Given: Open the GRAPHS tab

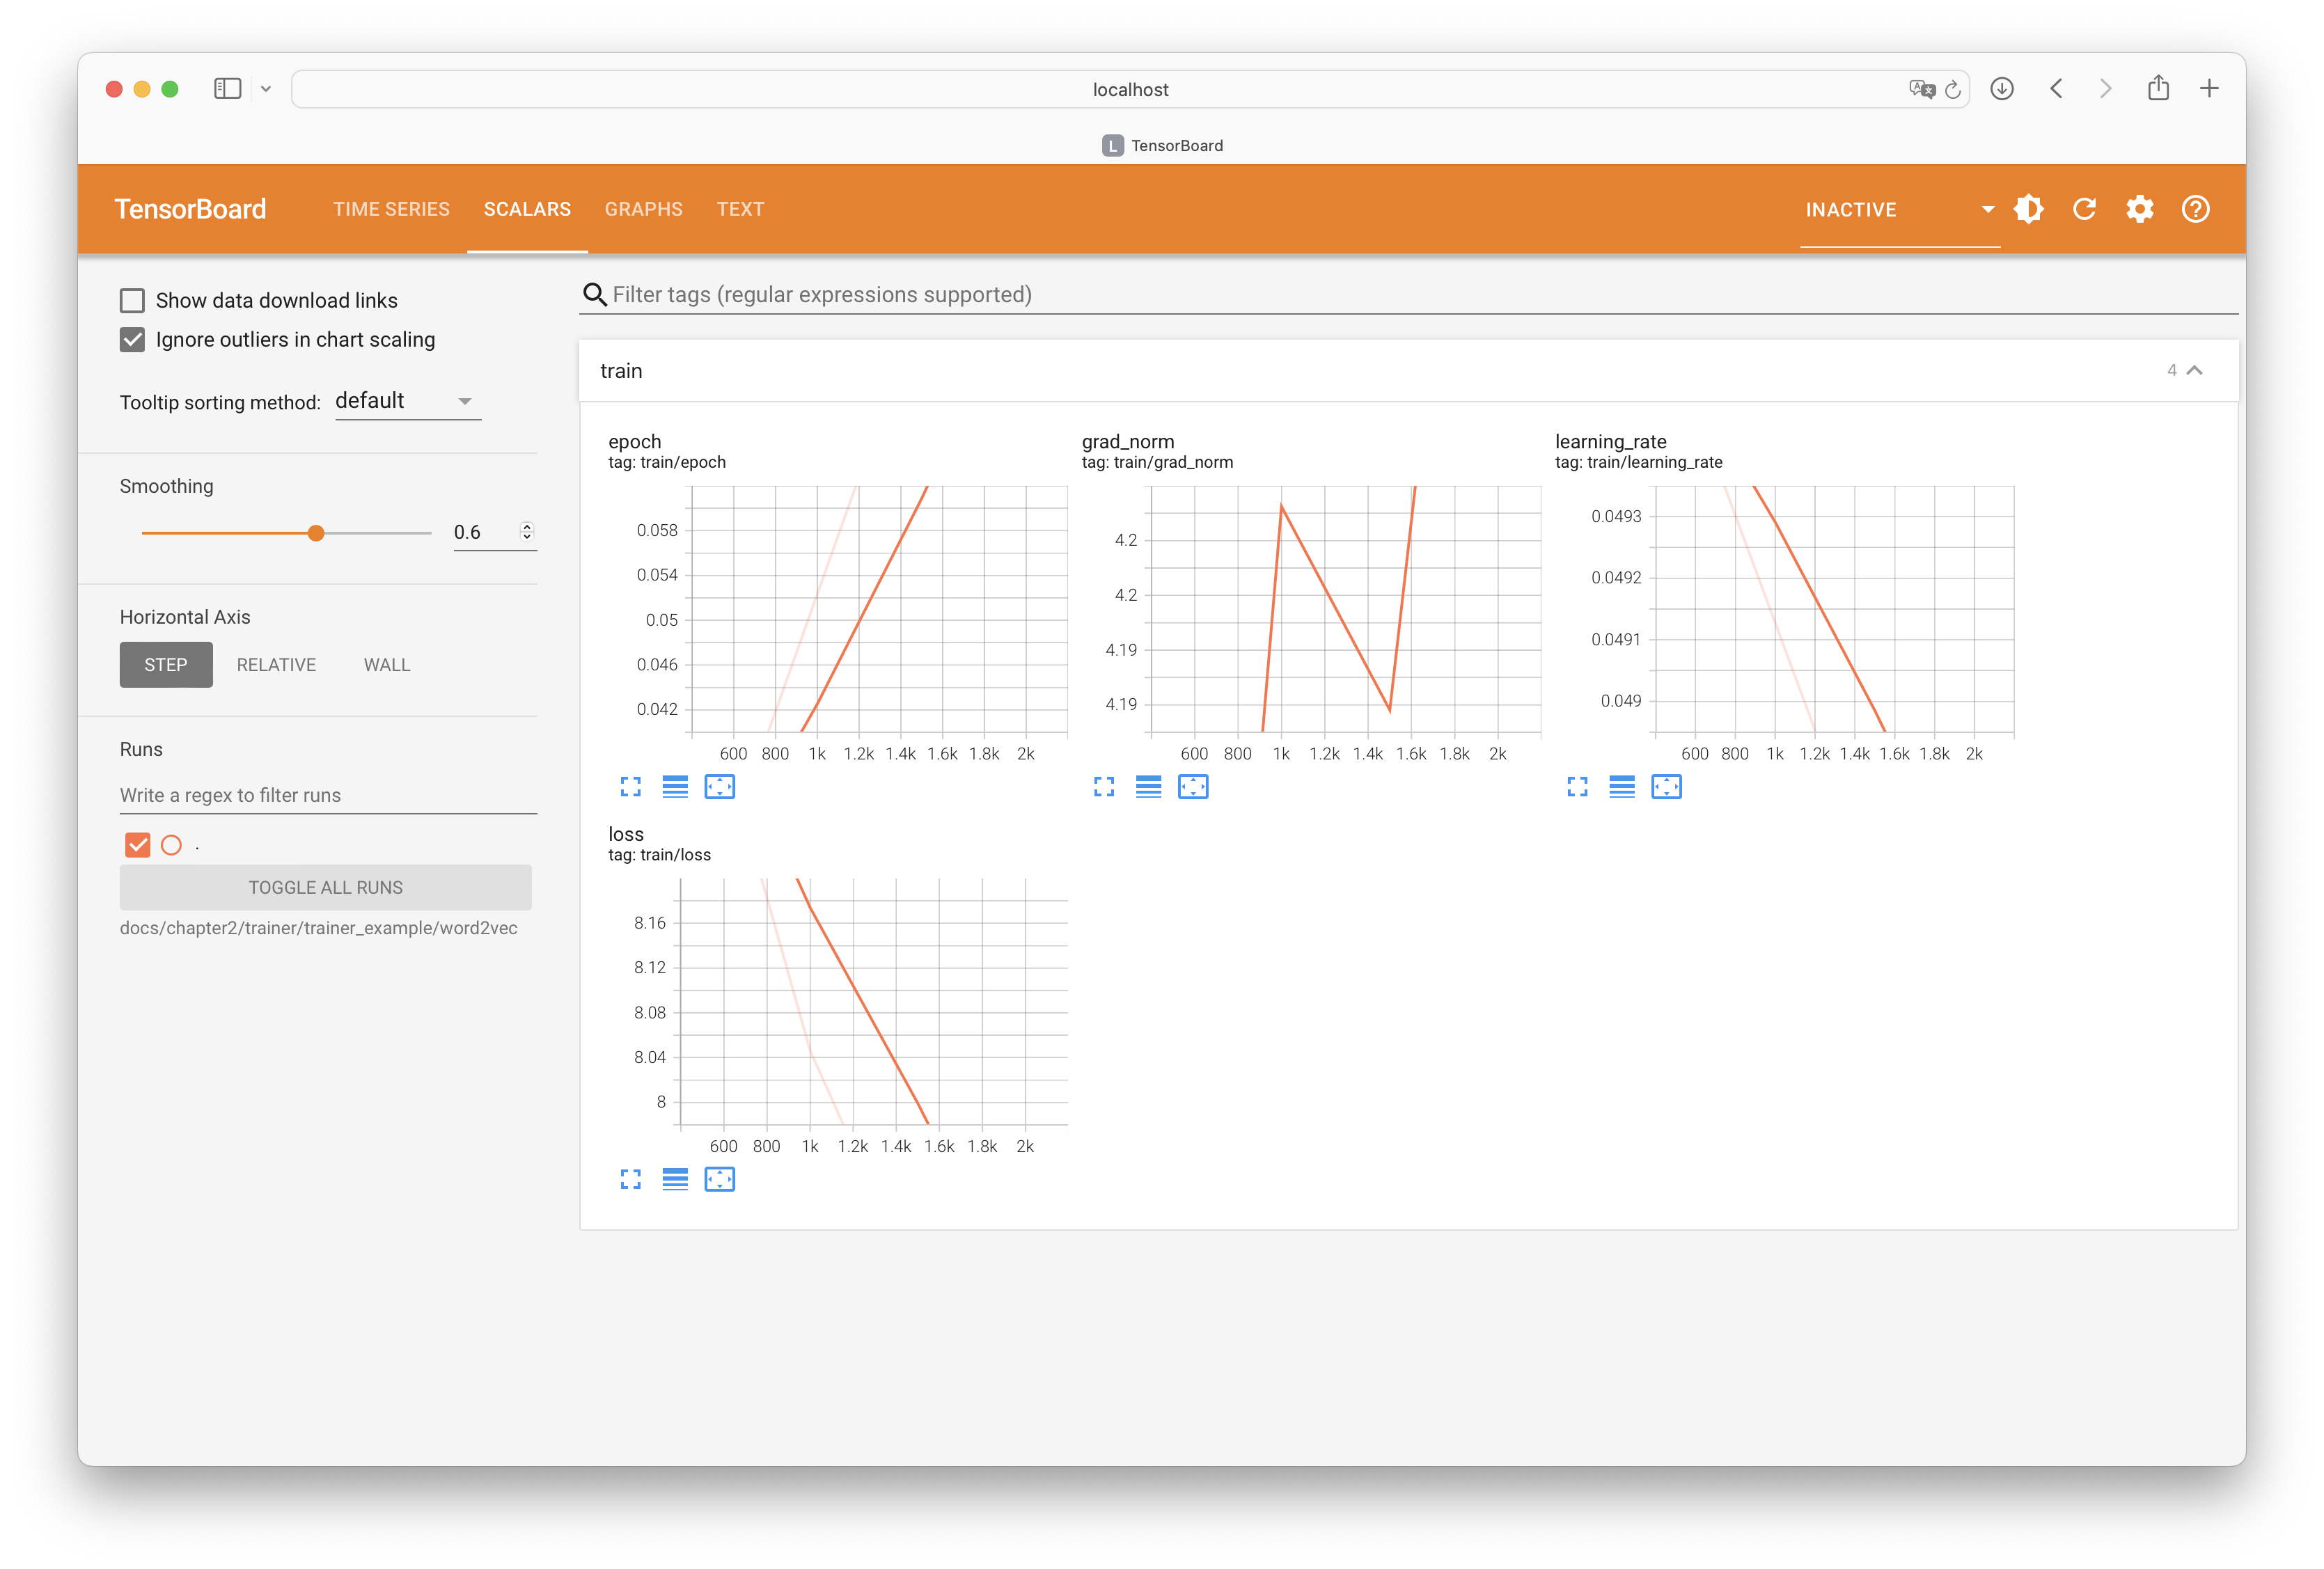Looking at the screenshot, I should point(643,209).
